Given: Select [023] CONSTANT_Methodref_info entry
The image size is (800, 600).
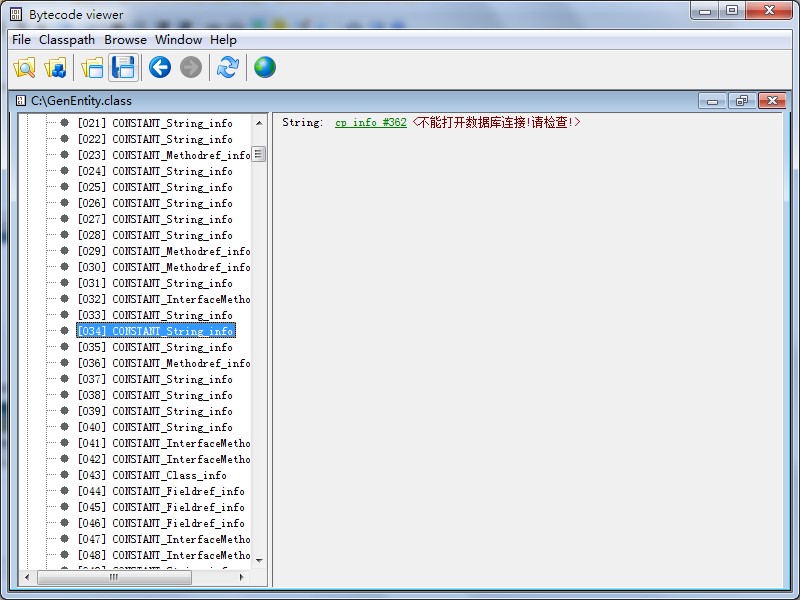Looking at the screenshot, I should tap(164, 155).
